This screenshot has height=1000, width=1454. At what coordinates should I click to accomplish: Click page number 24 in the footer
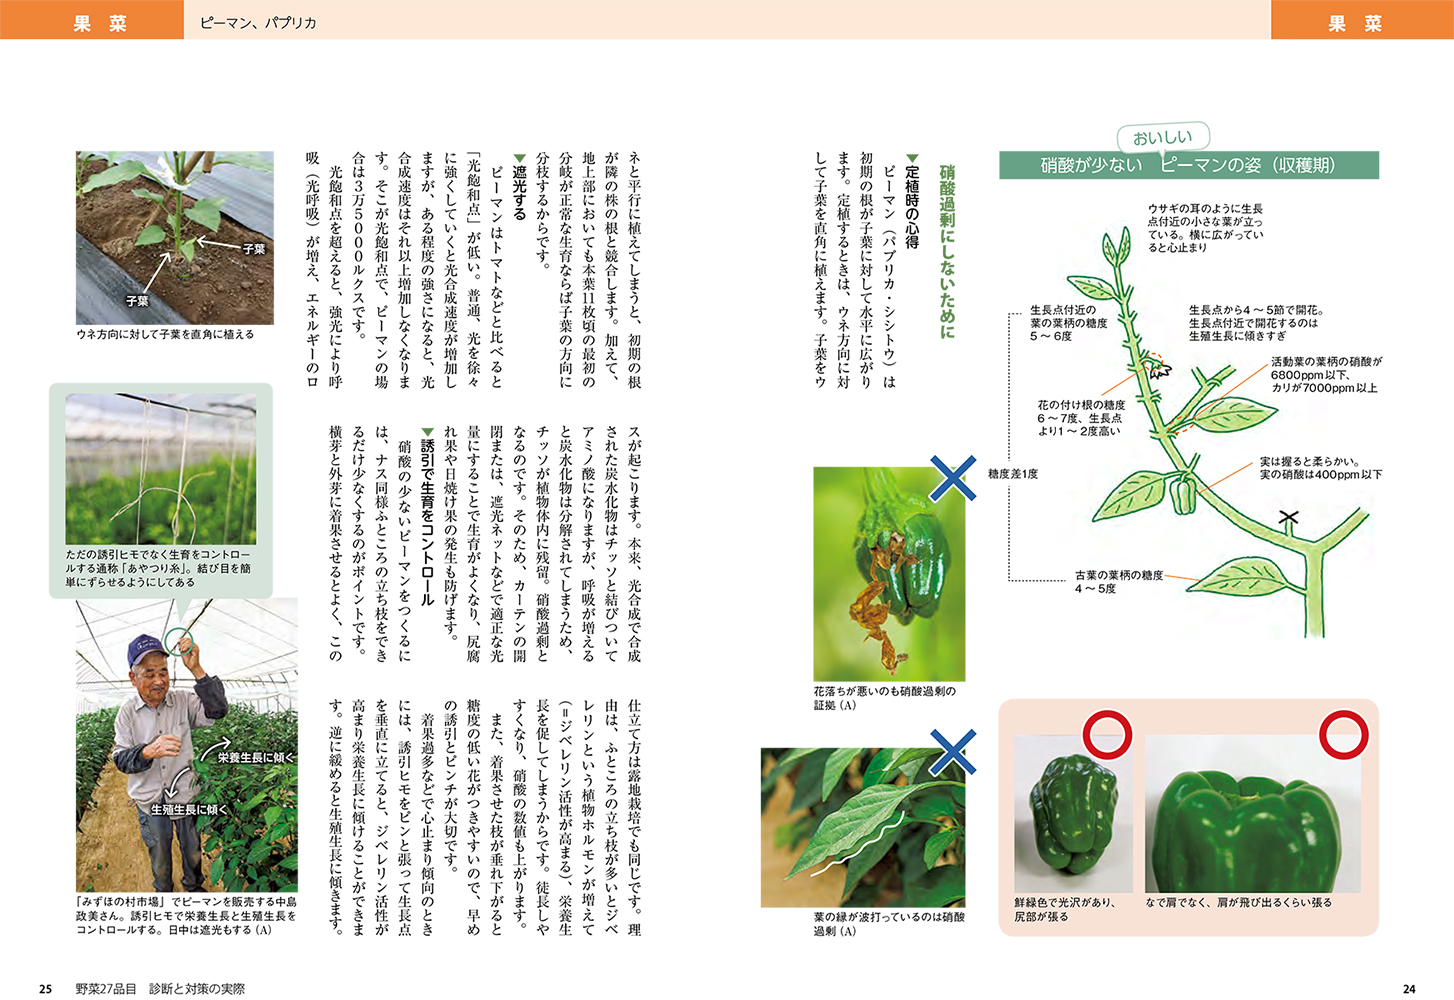[1409, 989]
